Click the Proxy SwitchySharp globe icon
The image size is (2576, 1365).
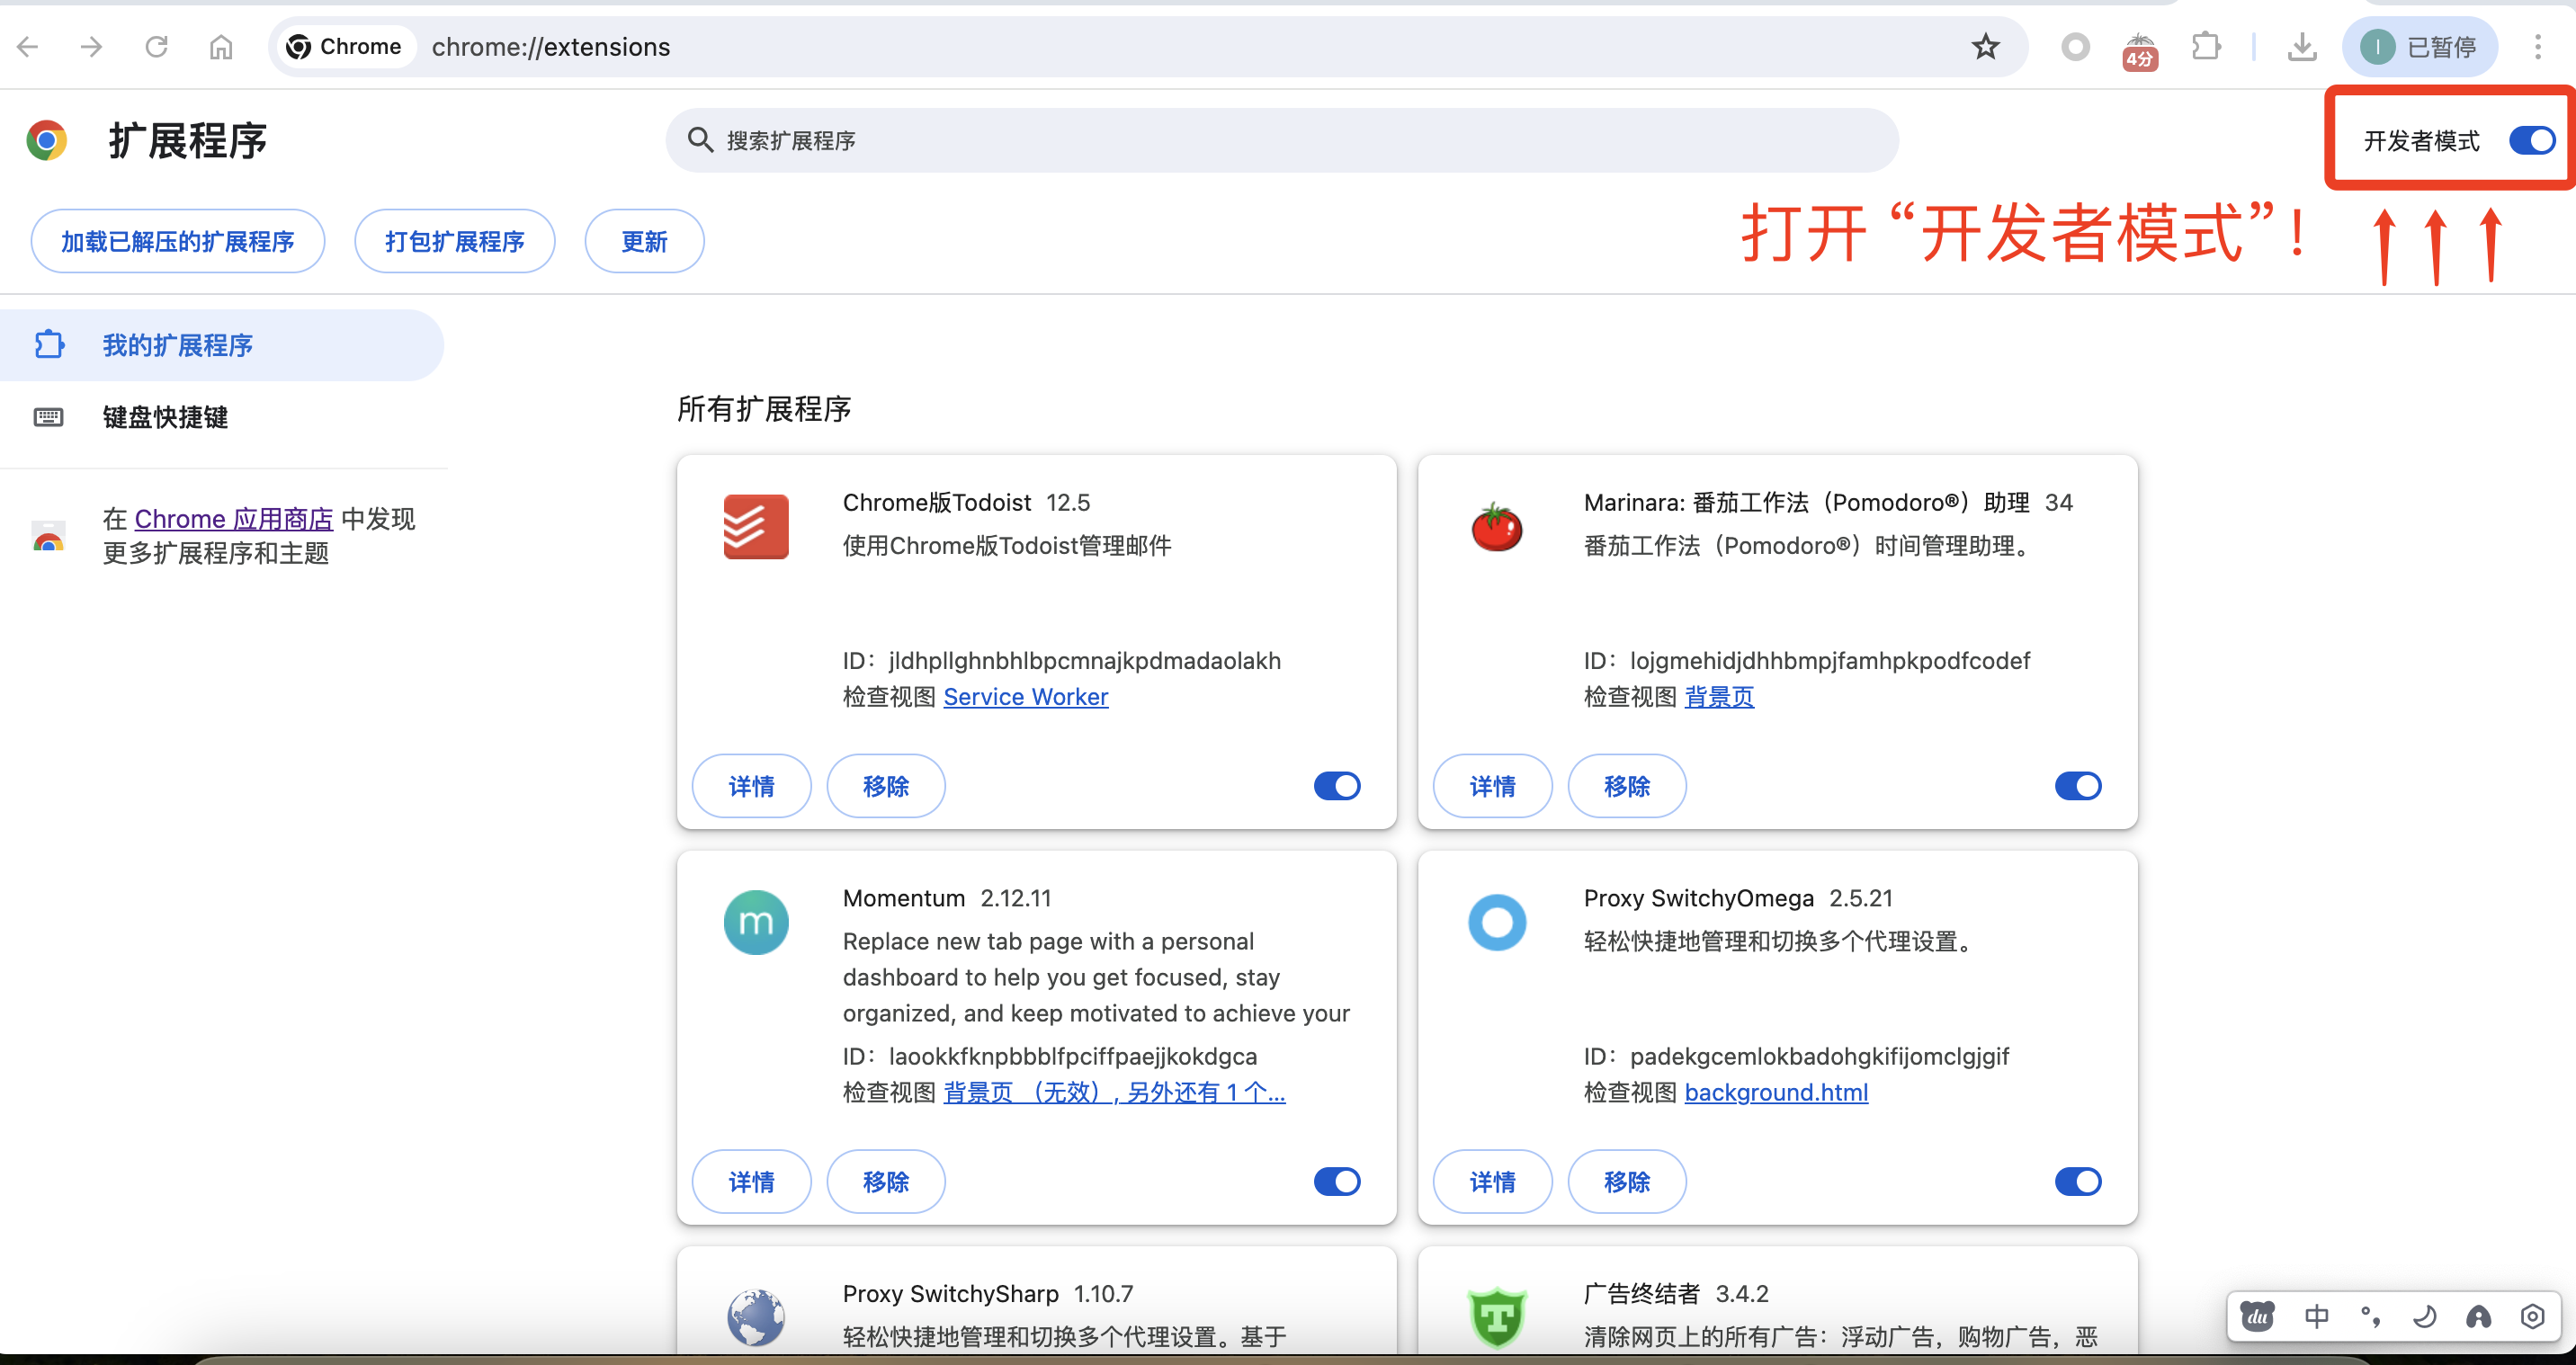click(x=756, y=1318)
